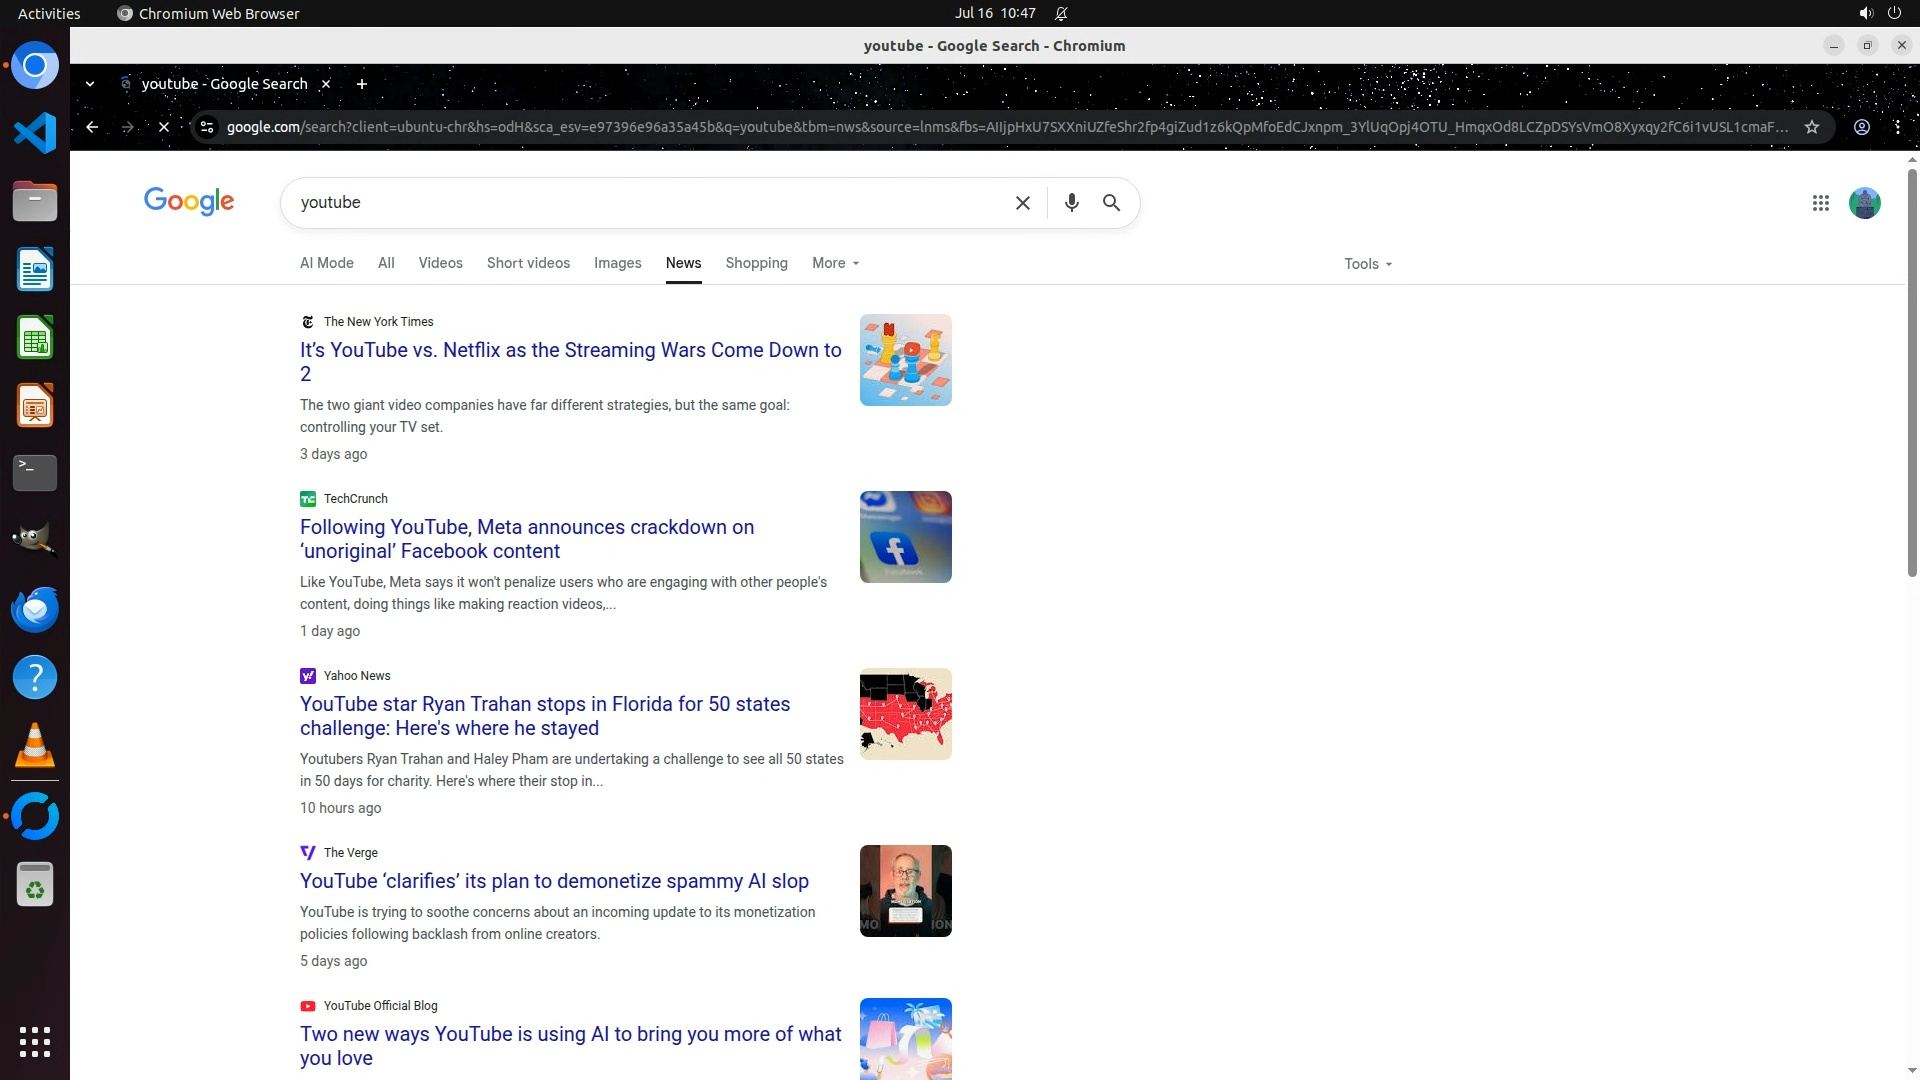Click the Ryan Trahan map thumbnail
Image resolution: width=1920 pixels, height=1080 pixels.
click(905, 714)
